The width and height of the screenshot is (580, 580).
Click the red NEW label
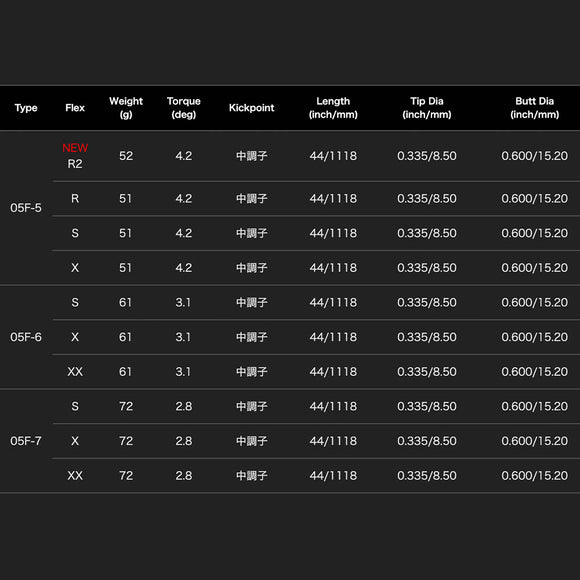click(75, 148)
